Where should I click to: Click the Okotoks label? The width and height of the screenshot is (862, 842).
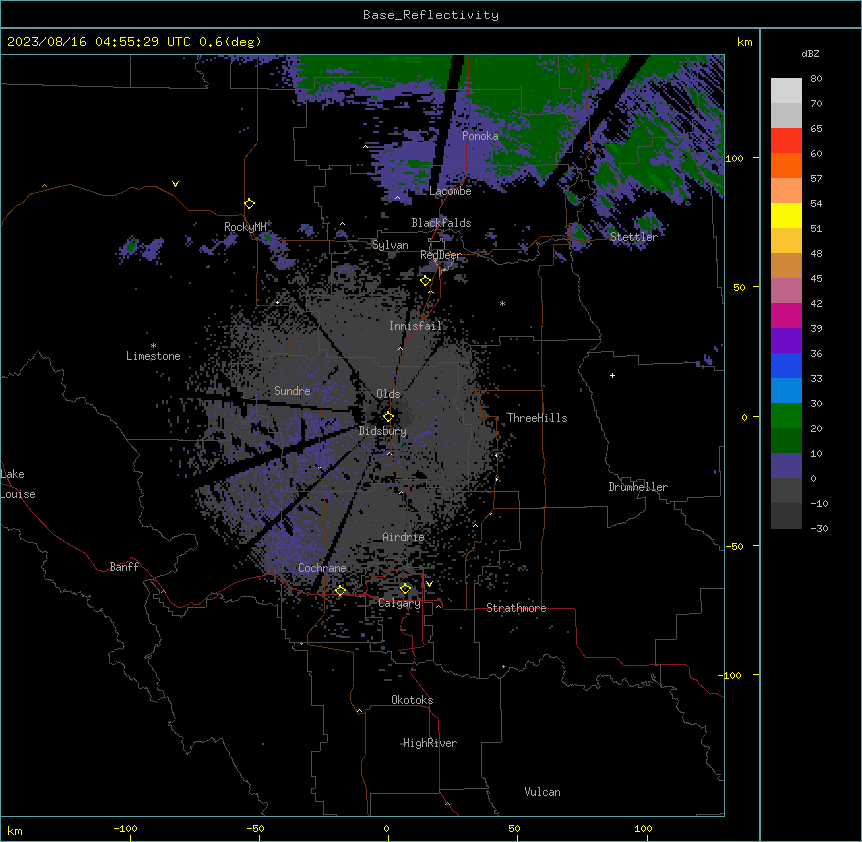[x=412, y=700]
